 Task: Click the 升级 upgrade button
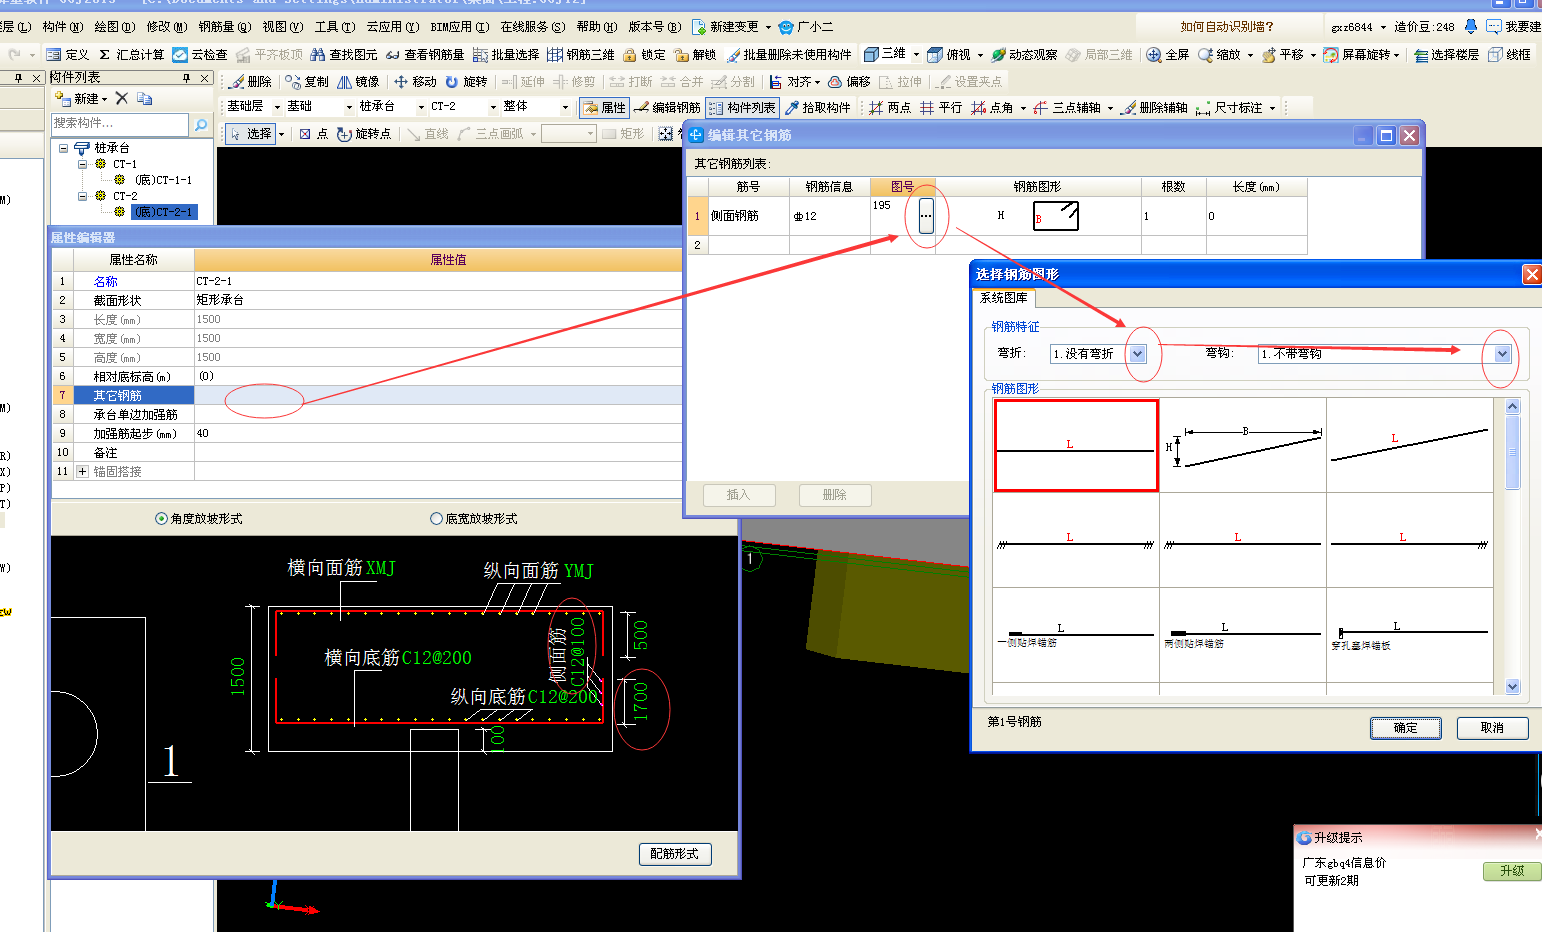[1512, 871]
